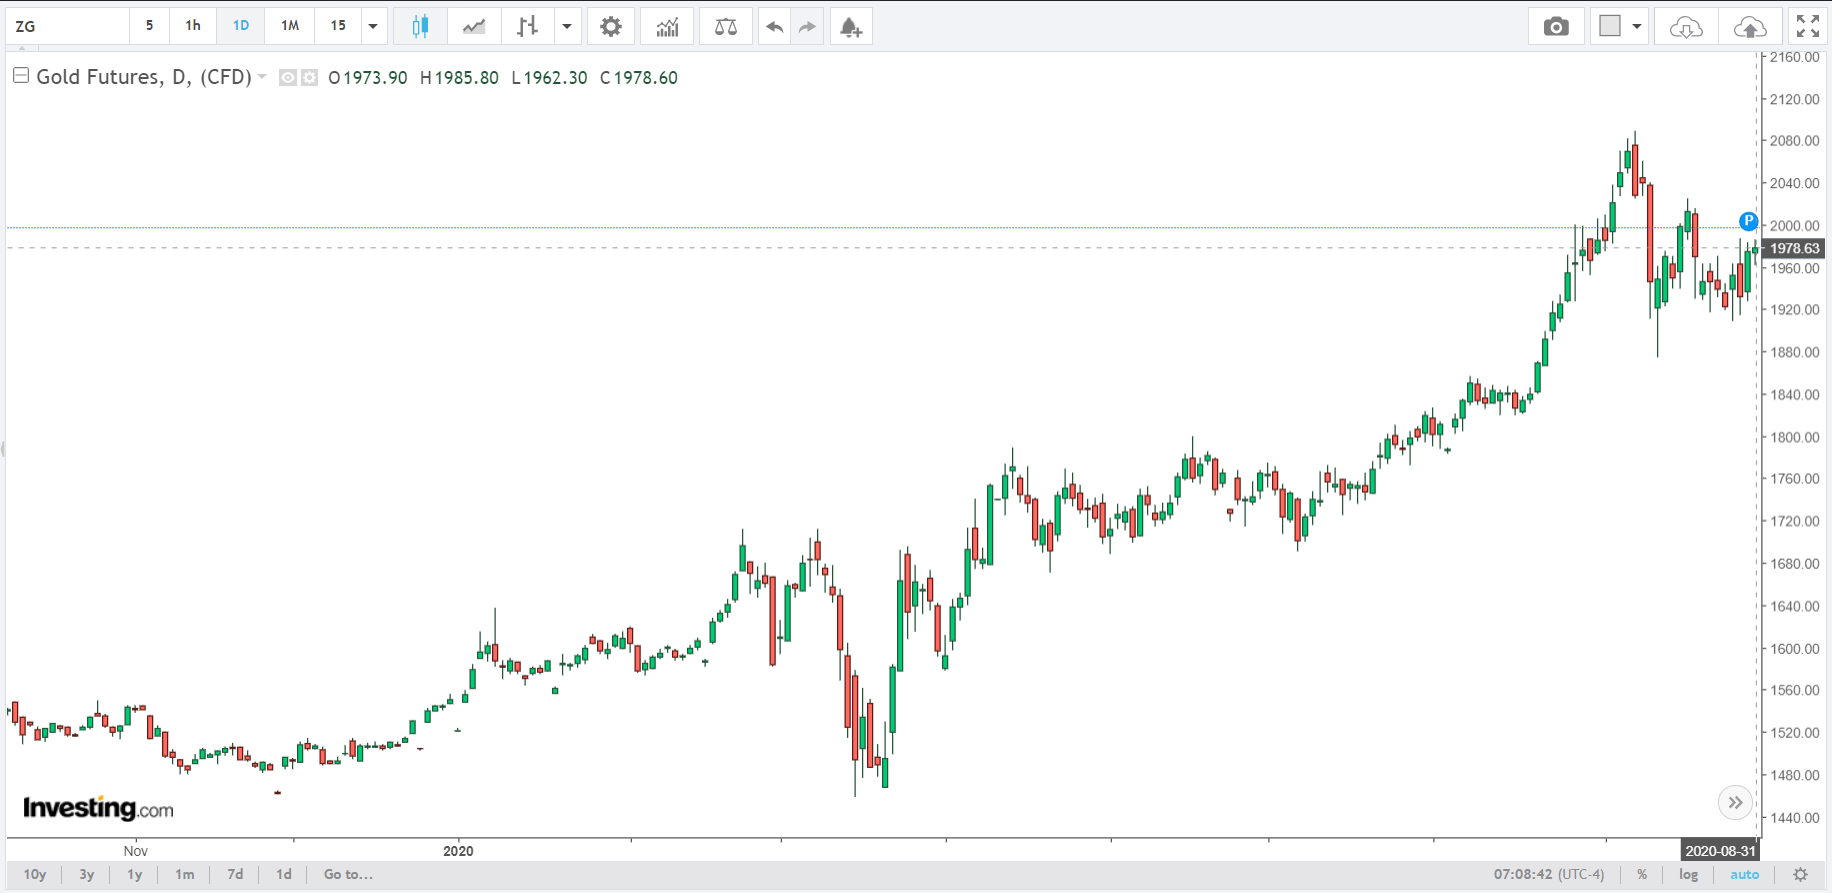Toggle Gold Futures series visibility eye

(x=288, y=78)
